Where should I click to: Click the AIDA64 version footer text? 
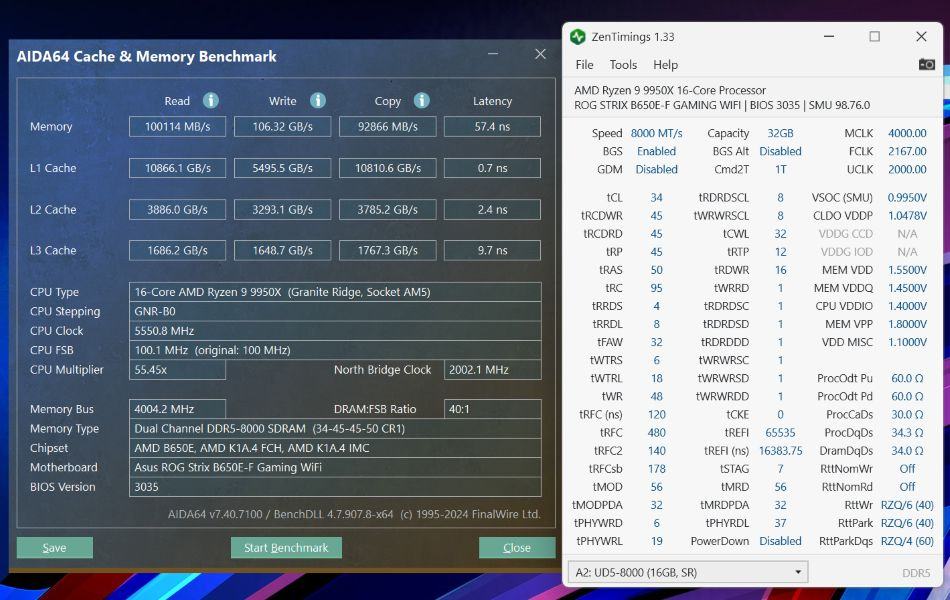(x=354, y=514)
